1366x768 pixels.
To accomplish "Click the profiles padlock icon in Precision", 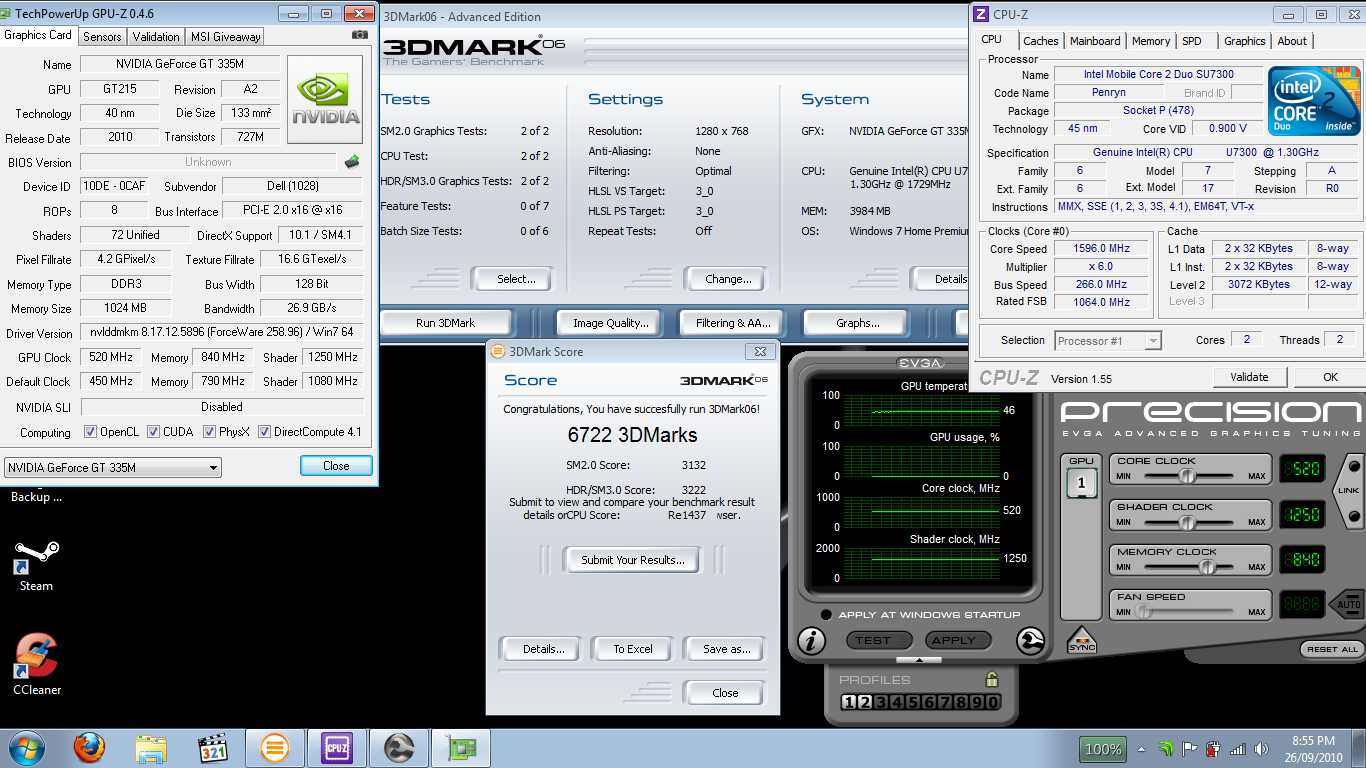I will pos(991,679).
